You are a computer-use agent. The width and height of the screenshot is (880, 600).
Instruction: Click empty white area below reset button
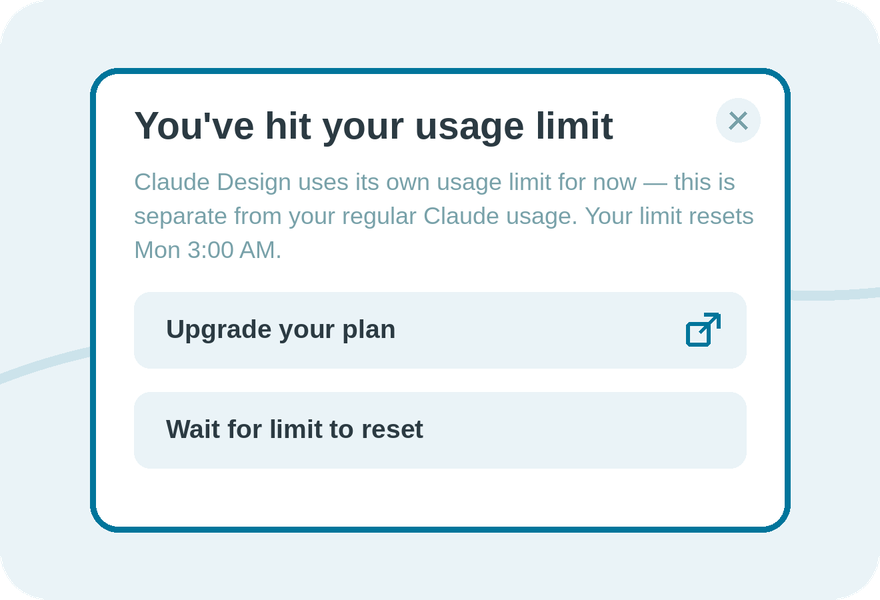click(440, 497)
